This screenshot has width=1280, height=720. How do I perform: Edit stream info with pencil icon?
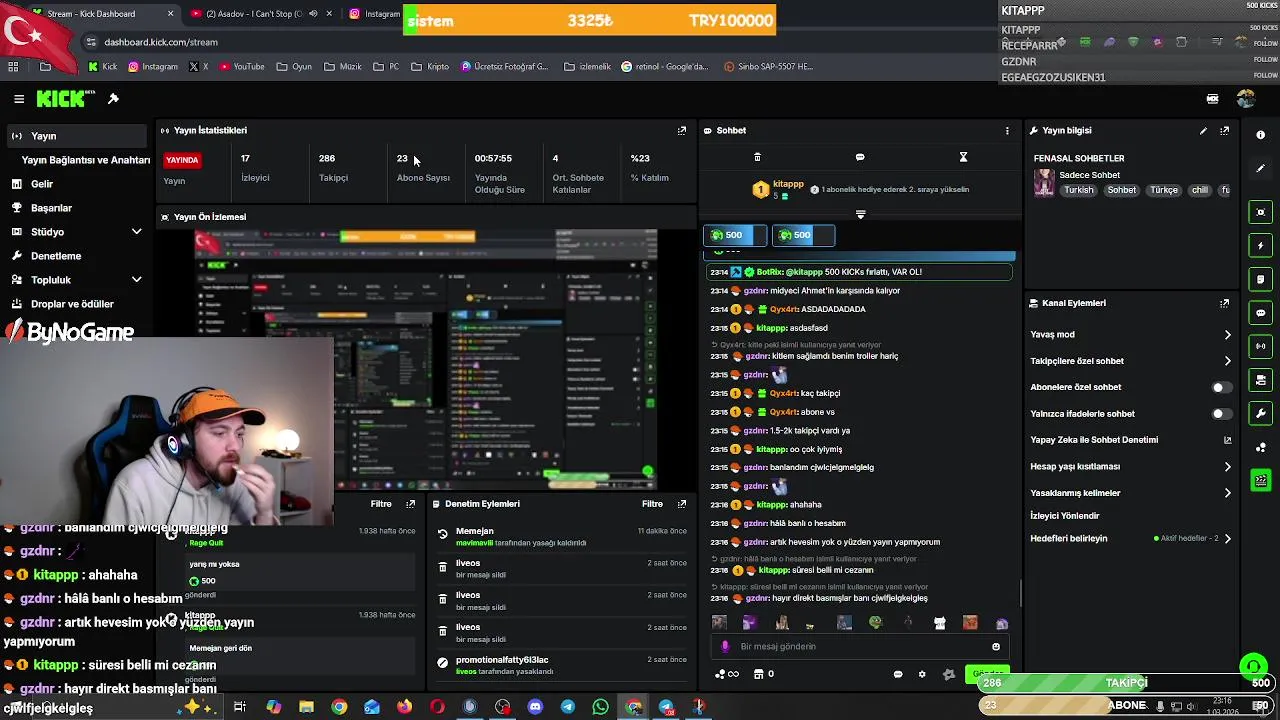tap(1203, 130)
